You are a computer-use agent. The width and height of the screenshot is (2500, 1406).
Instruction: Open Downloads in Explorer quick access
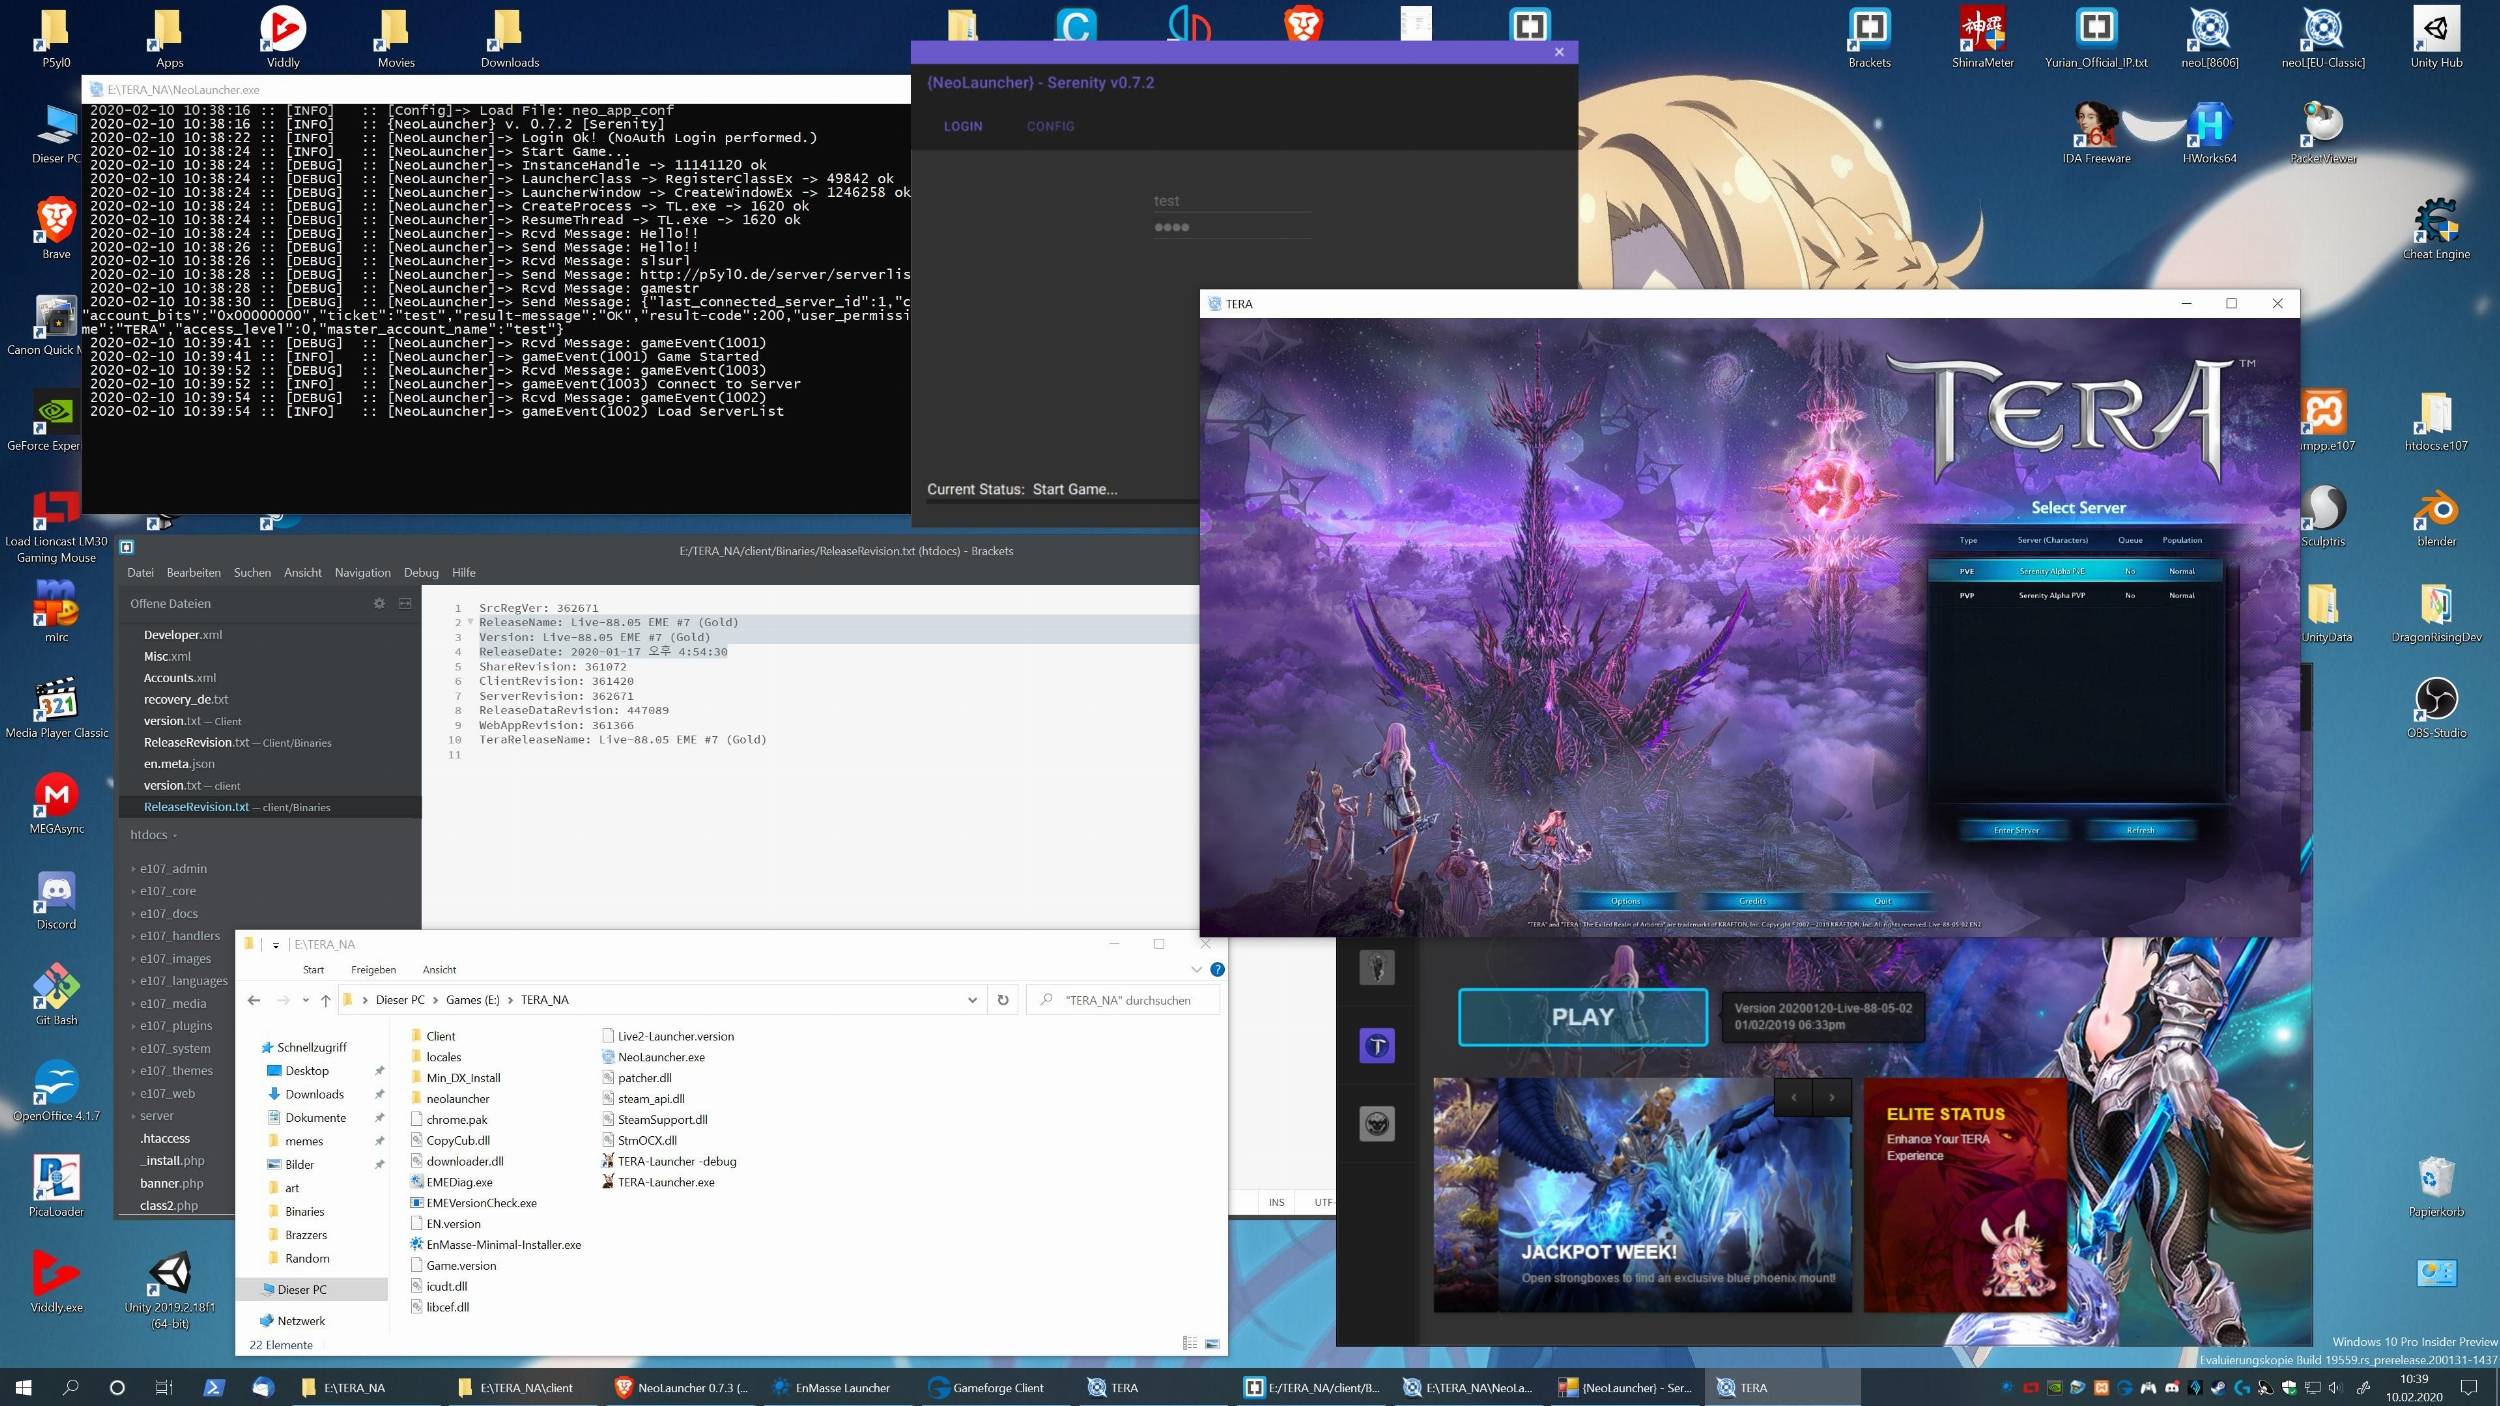(x=314, y=1095)
